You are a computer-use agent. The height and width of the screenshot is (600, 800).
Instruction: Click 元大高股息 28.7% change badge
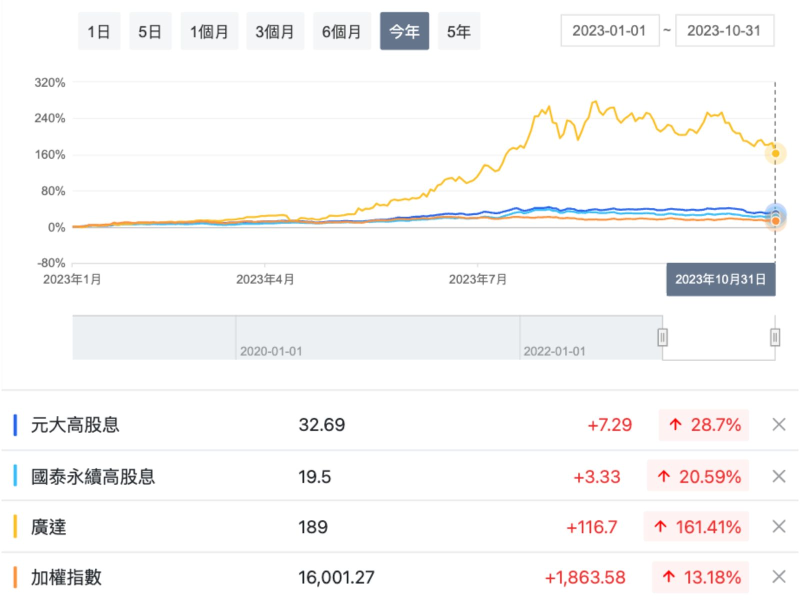pos(705,425)
